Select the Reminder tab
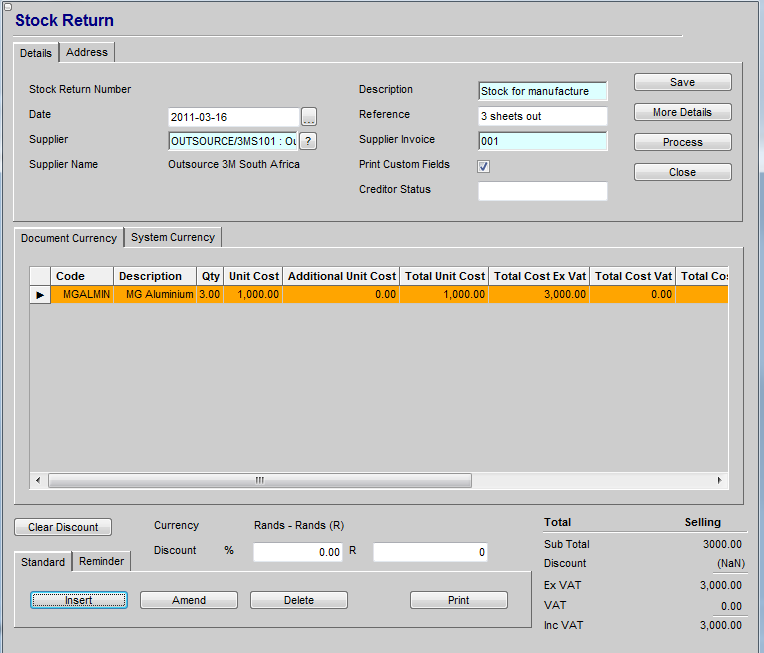This screenshot has width=764, height=653. click(x=102, y=561)
